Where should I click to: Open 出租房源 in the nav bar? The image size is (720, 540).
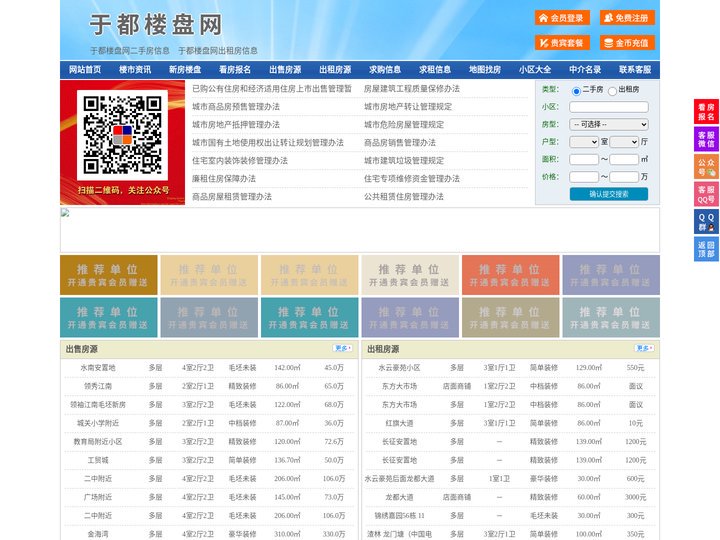(335, 70)
